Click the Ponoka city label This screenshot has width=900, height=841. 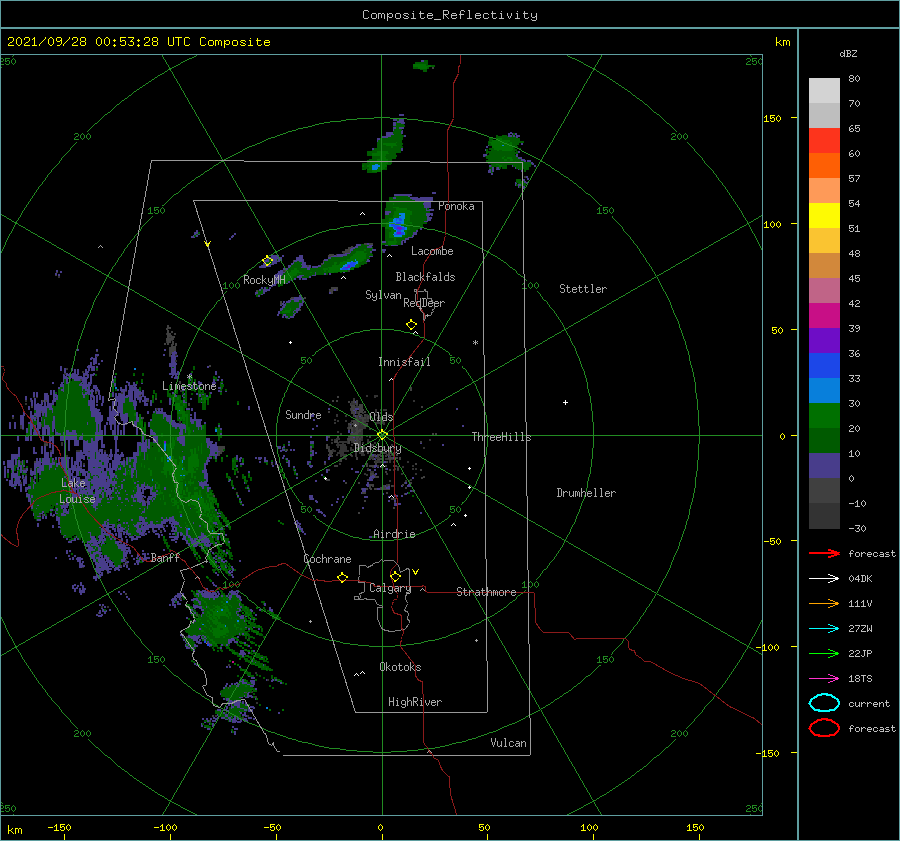[x=456, y=206]
